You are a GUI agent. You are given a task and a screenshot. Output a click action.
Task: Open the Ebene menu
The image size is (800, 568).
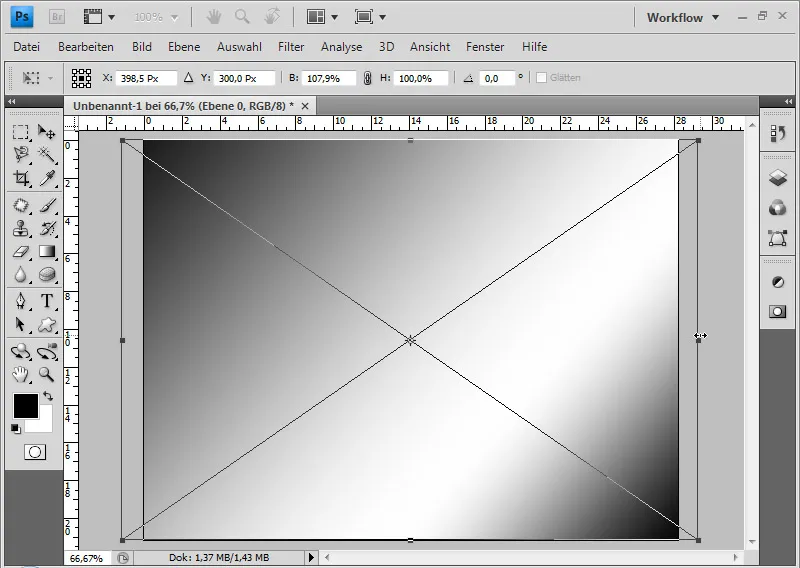(184, 47)
